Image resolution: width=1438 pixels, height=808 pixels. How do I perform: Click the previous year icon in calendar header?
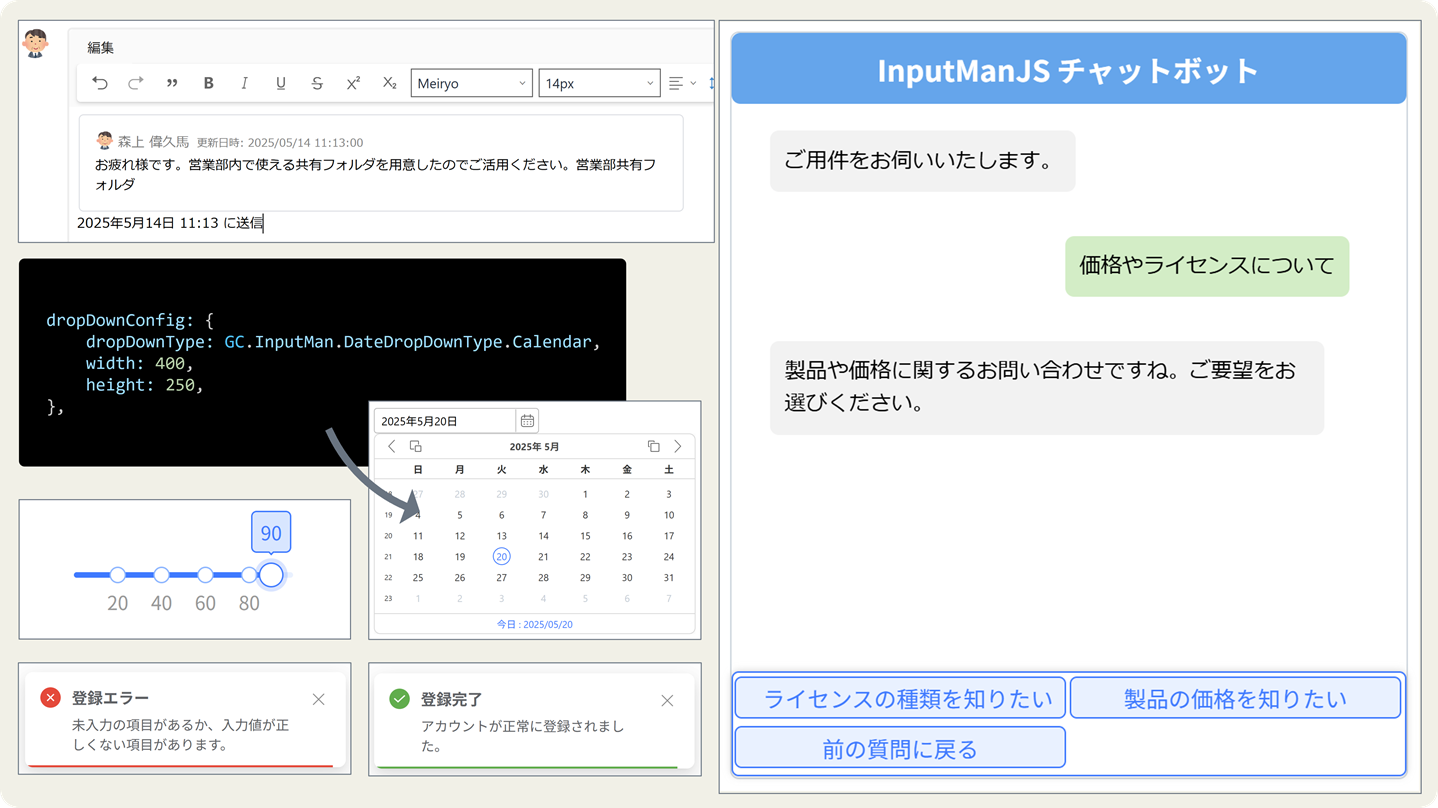tap(416, 446)
